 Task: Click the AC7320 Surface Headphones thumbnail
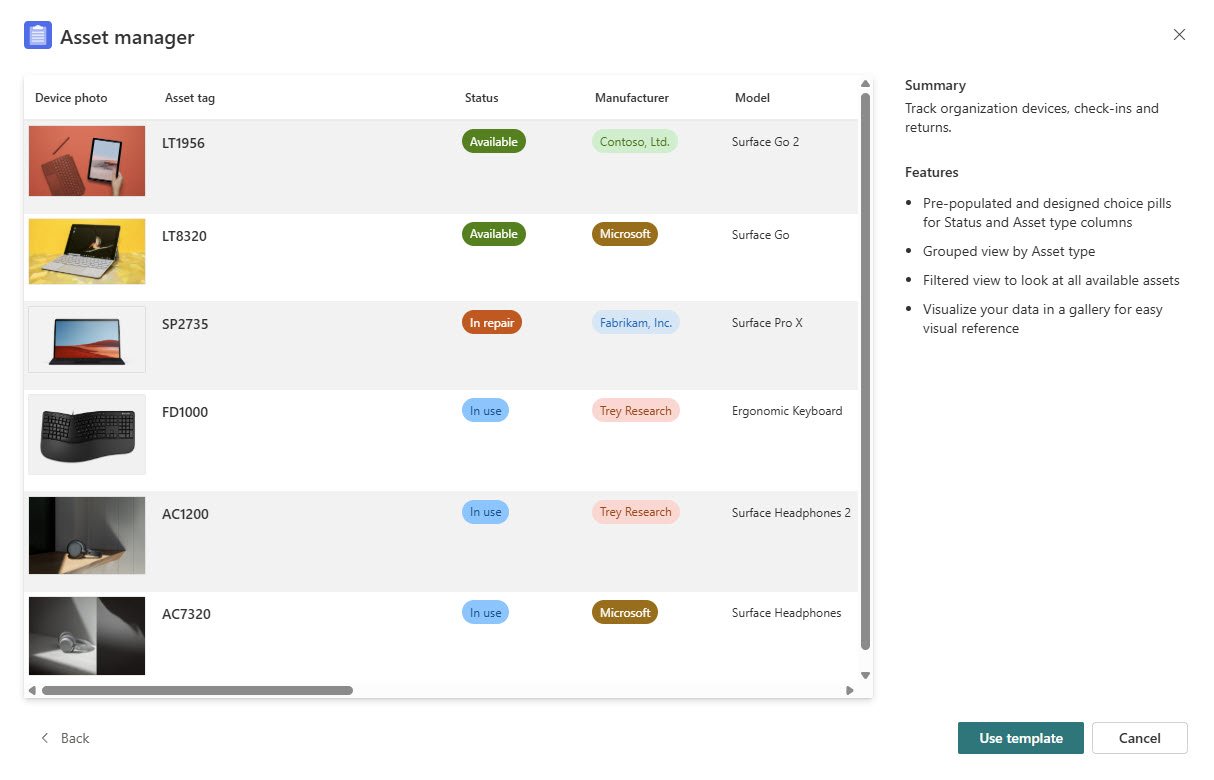coord(87,636)
